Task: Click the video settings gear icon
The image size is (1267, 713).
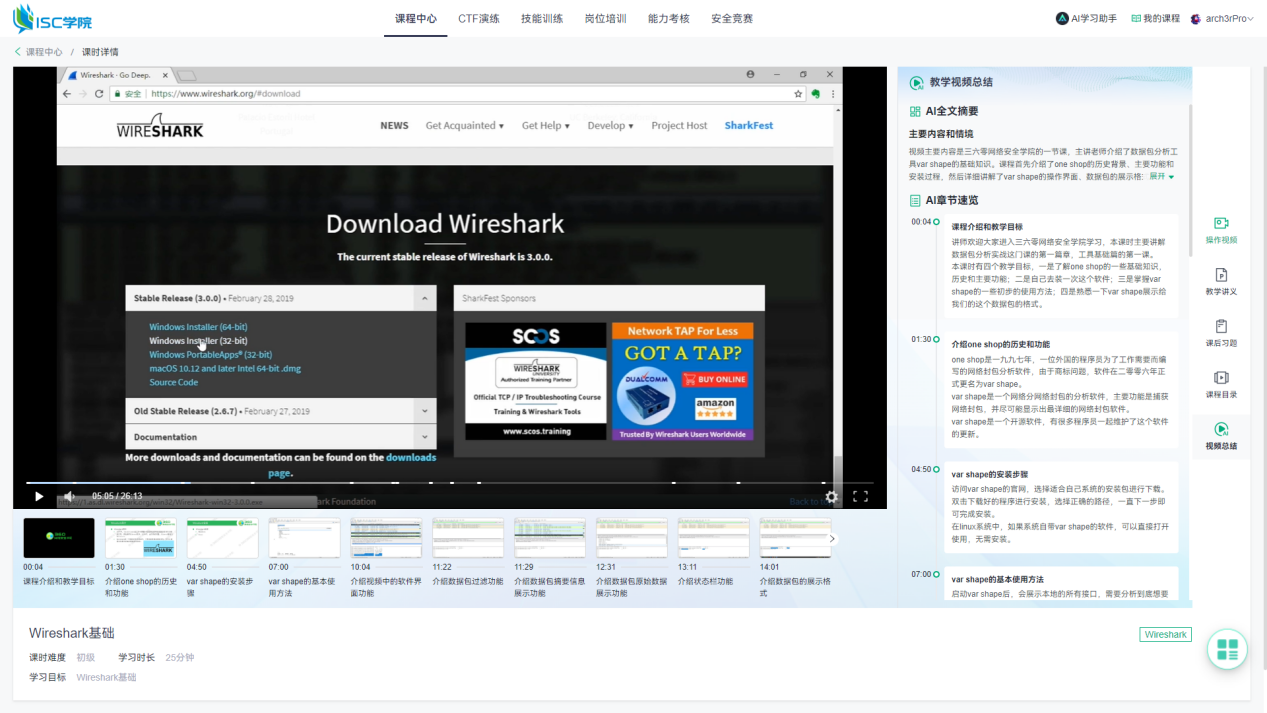Action: (831, 496)
